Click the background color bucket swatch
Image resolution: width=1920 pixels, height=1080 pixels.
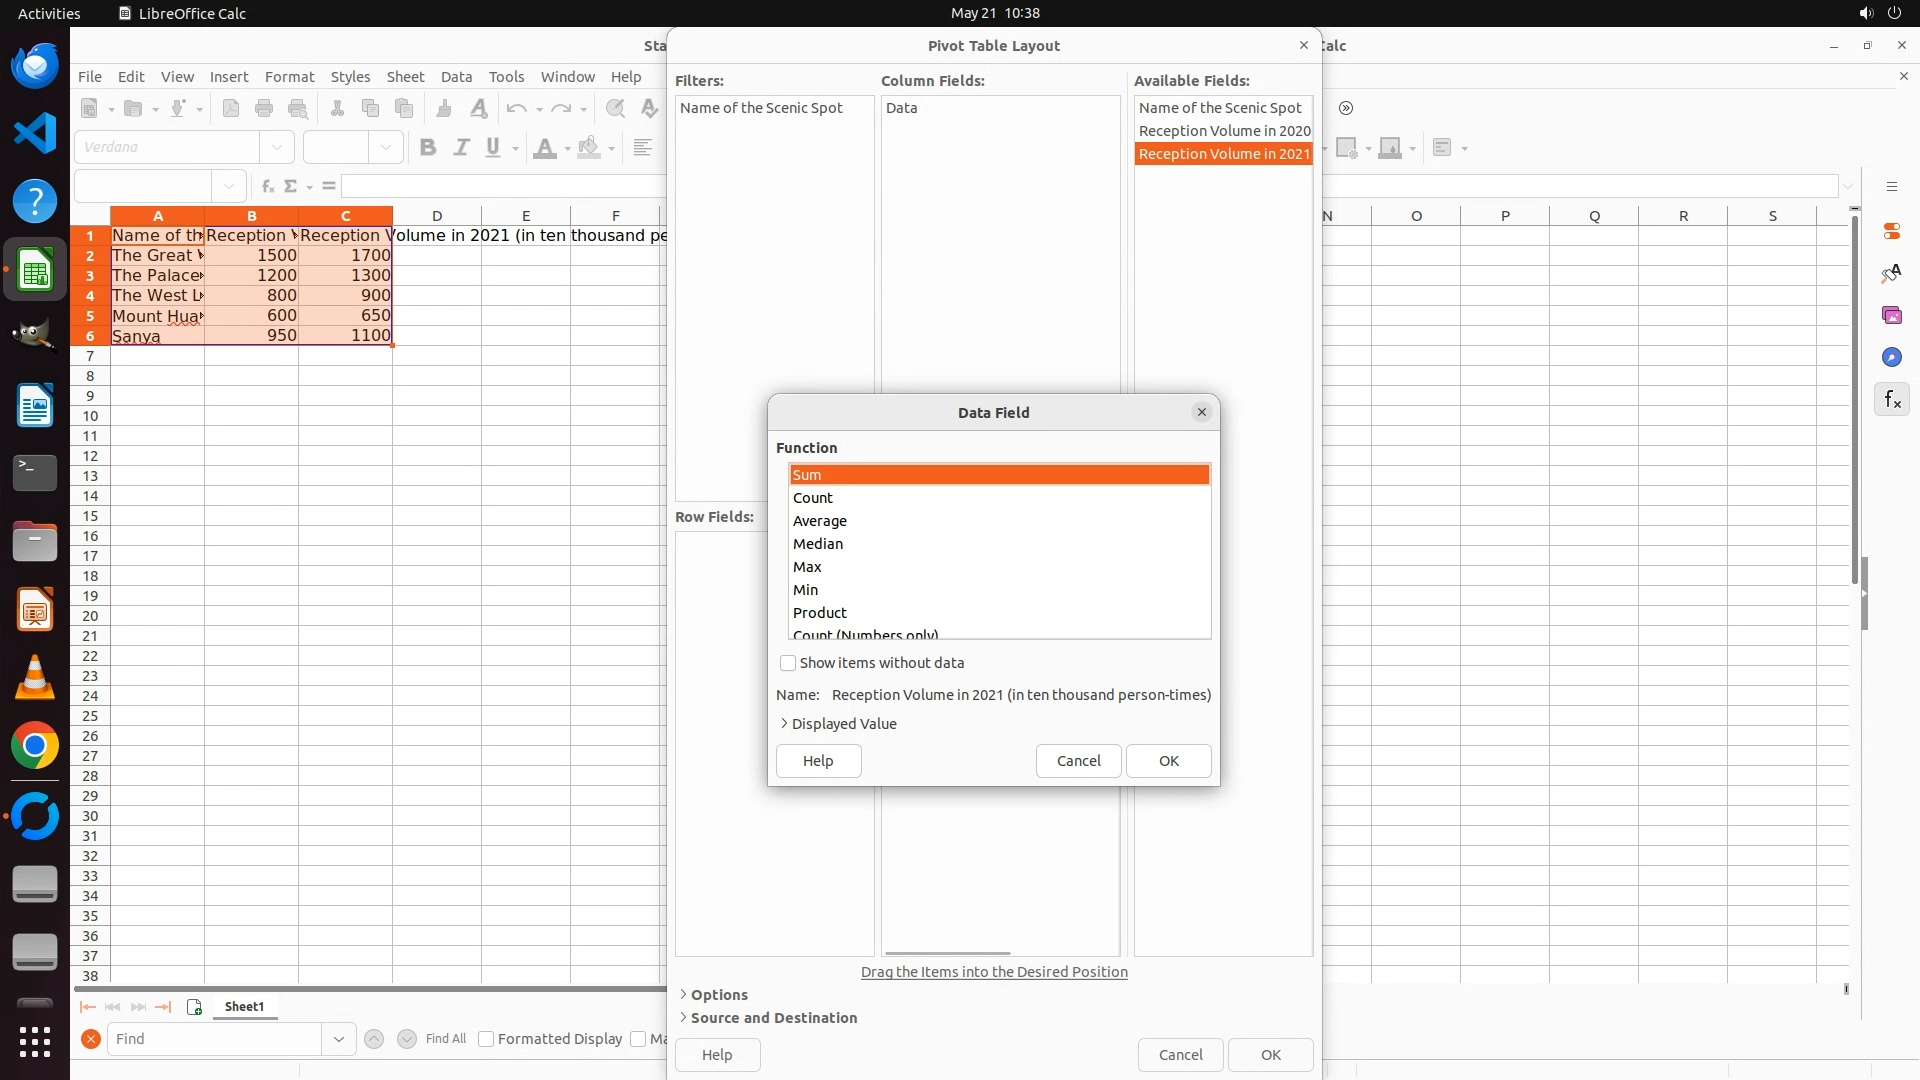pyautogui.click(x=589, y=148)
